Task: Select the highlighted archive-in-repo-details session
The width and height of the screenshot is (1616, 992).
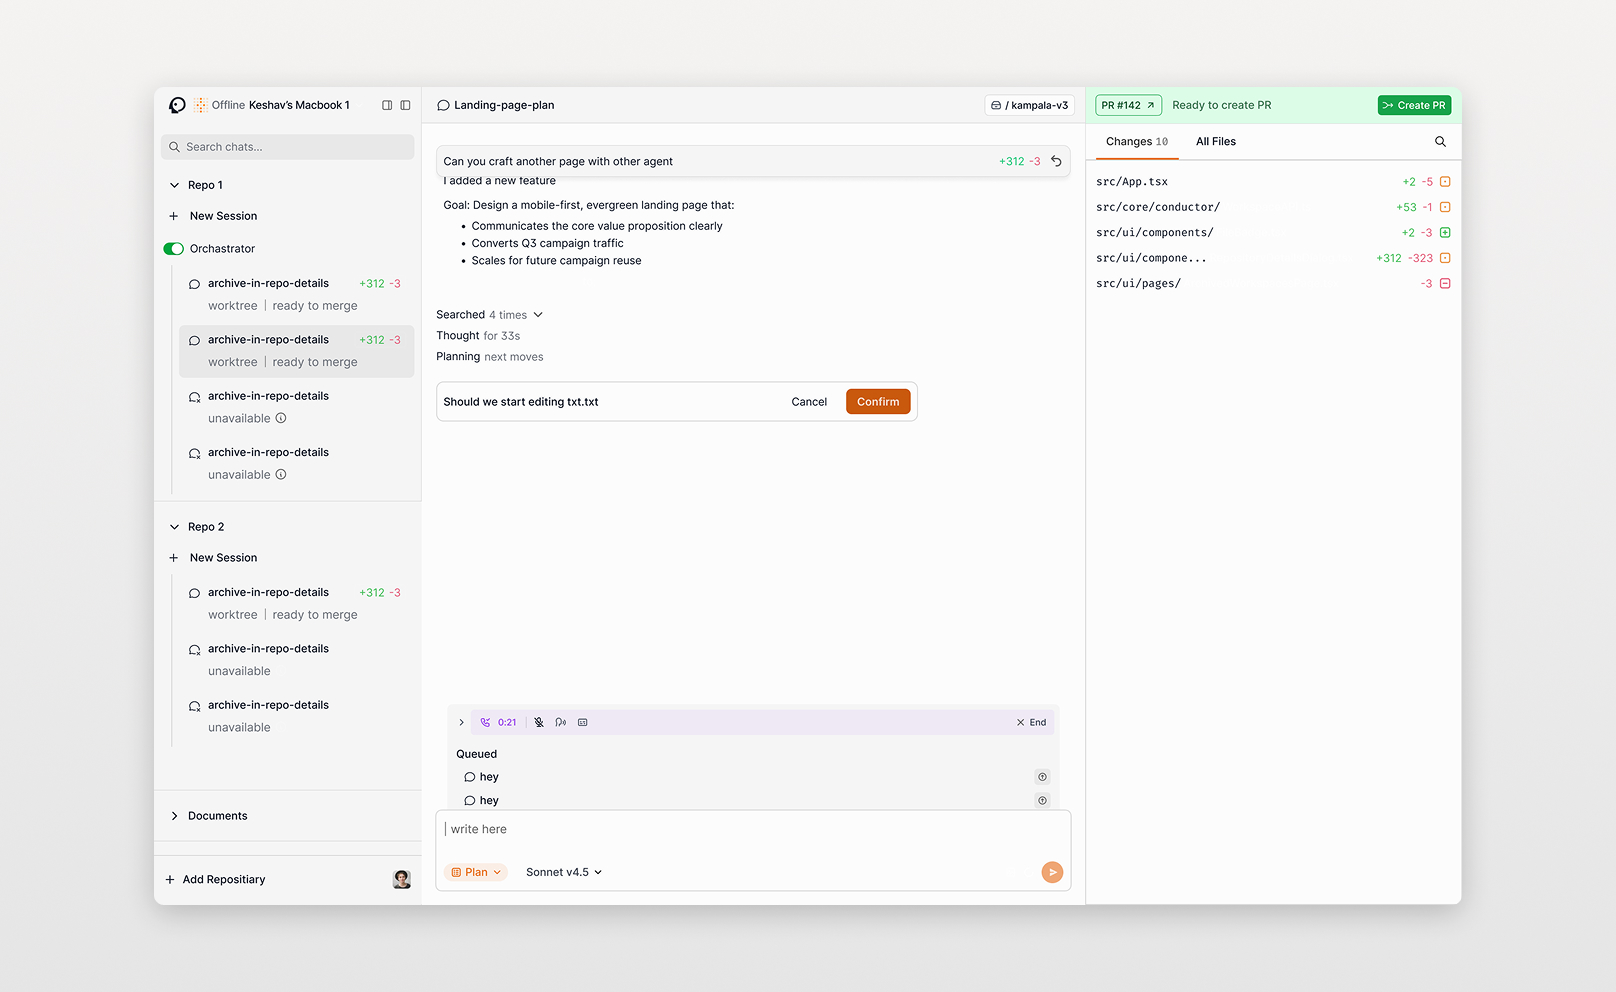Action: (x=296, y=351)
